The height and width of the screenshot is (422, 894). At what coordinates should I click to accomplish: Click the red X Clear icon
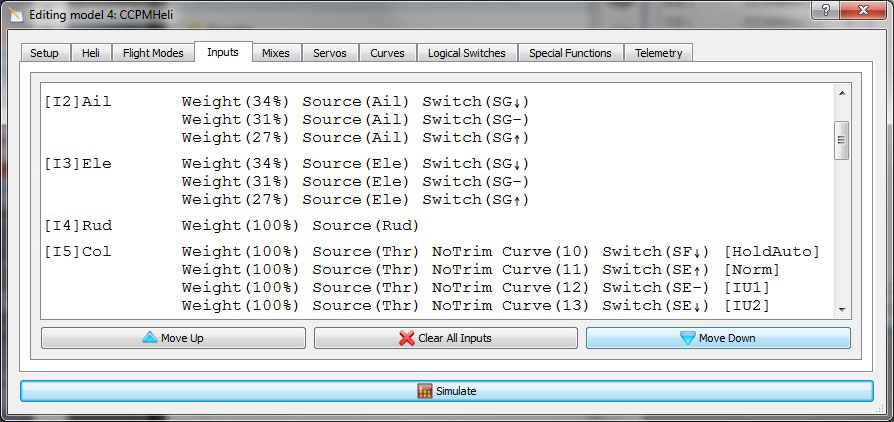[407, 338]
